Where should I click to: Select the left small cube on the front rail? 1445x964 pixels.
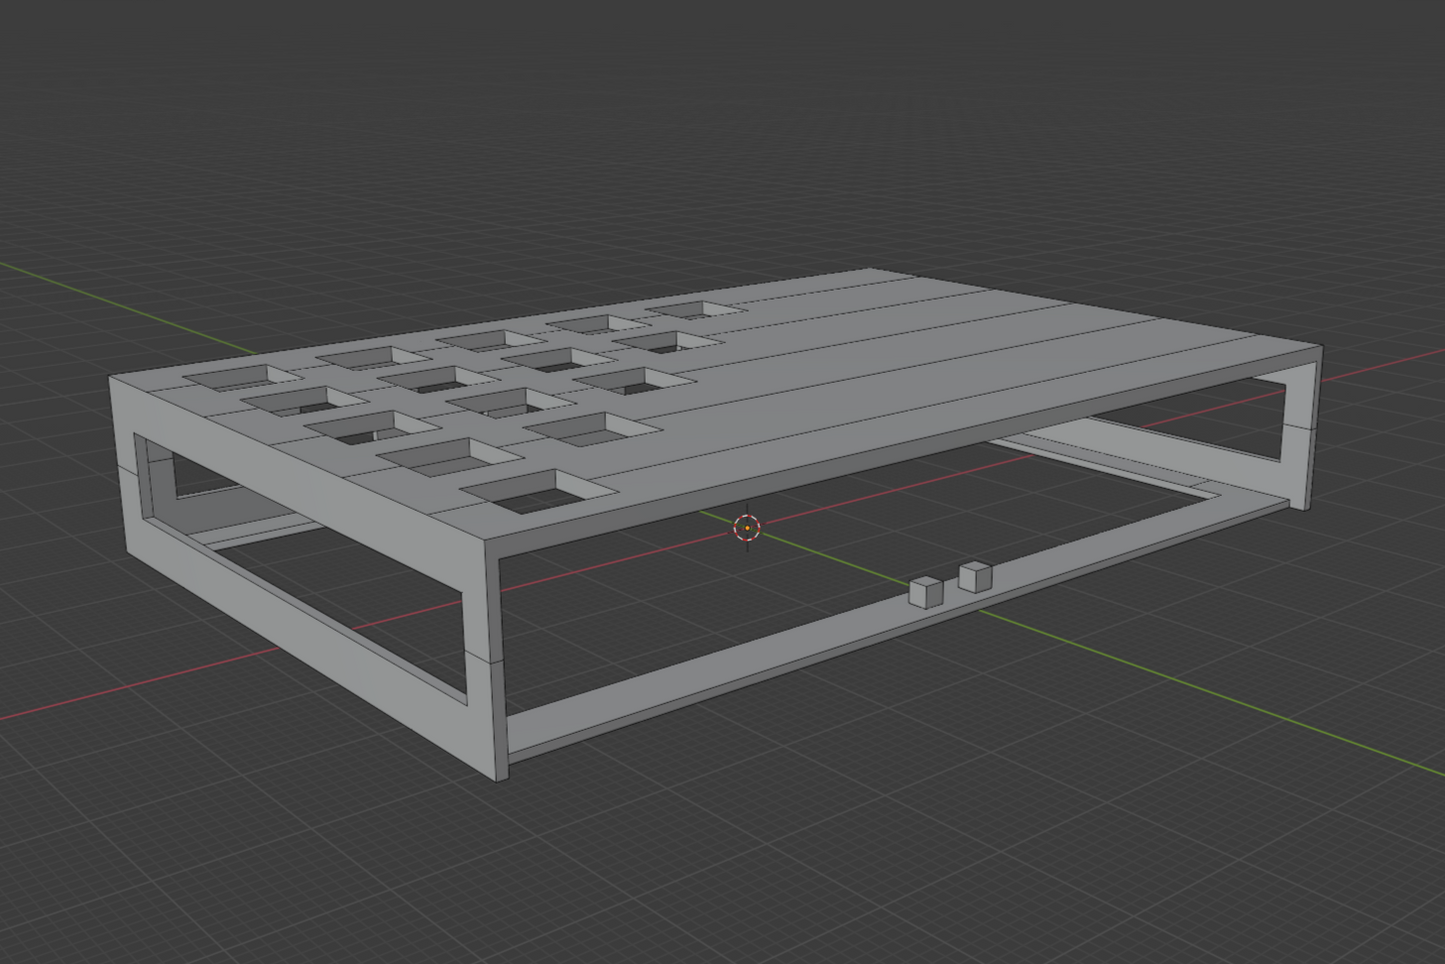pyautogui.click(x=927, y=592)
